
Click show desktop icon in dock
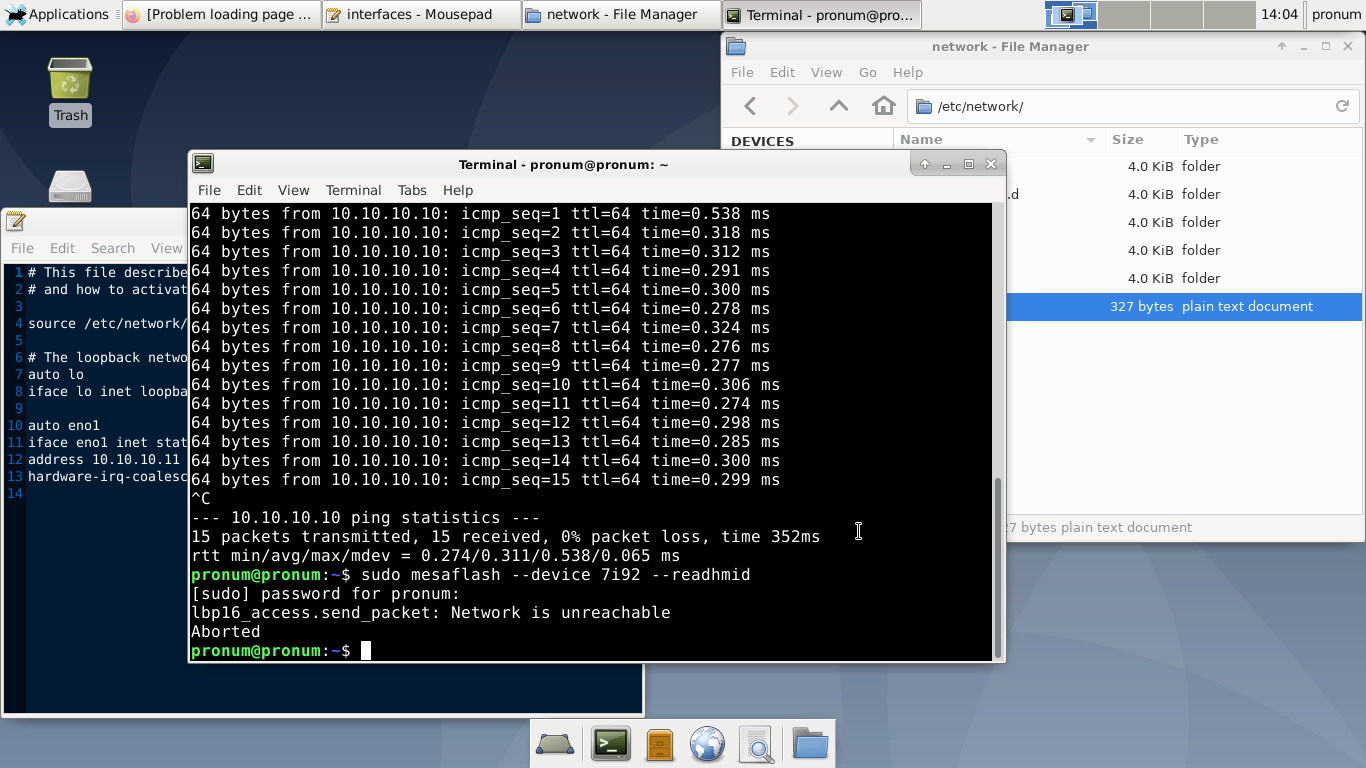pos(555,744)
